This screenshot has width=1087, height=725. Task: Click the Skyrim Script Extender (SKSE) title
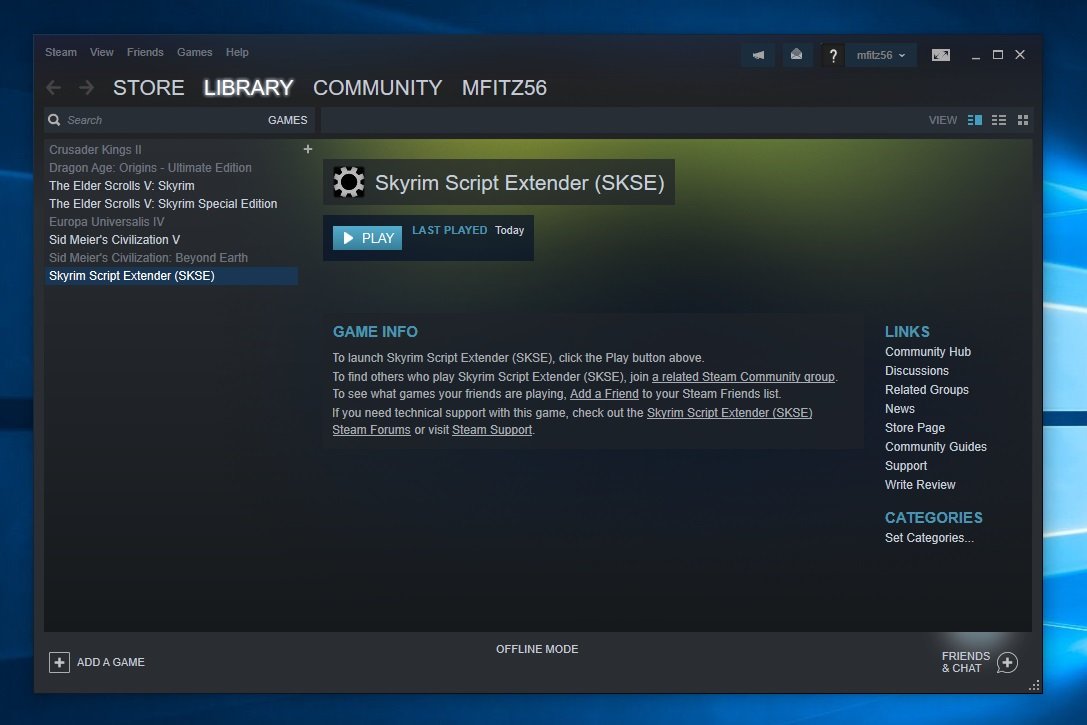[x=519, y=183]
